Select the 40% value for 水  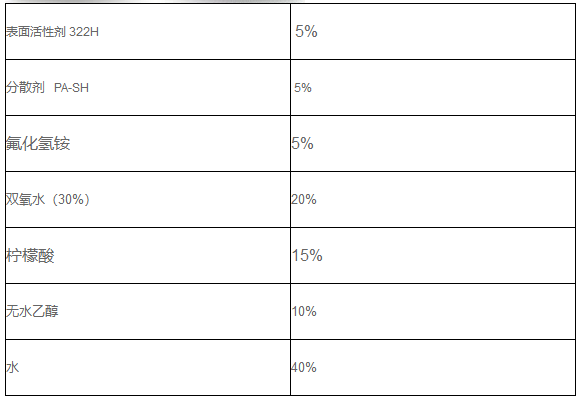(304, 368)
